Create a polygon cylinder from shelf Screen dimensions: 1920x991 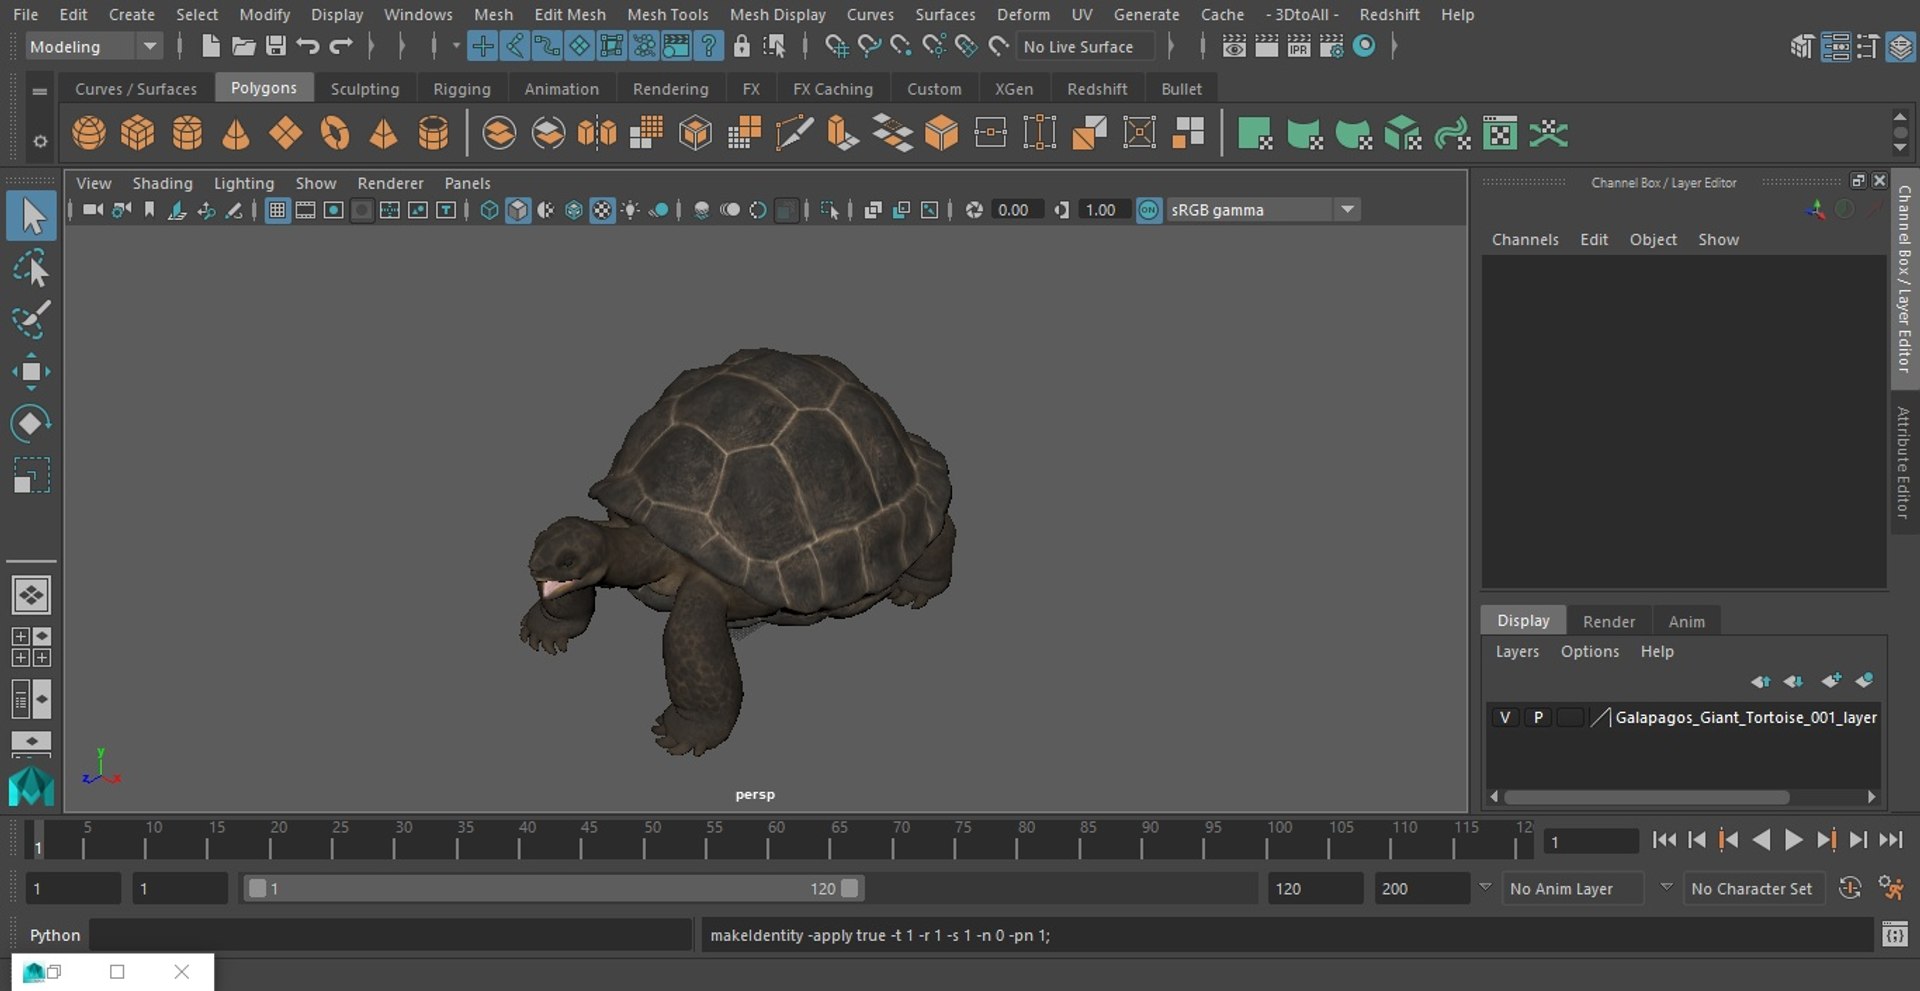(x=187, y=133)
